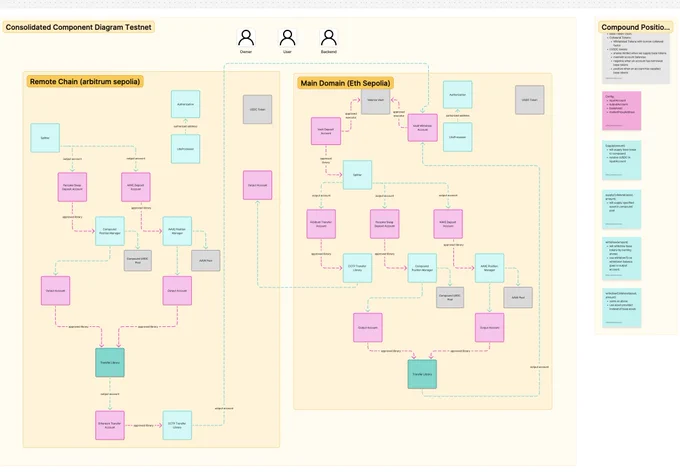Screen dimensions: 680x472
Task: Select Main Domain Output Account under Compound manager
Action: click(x=368, y=328)
